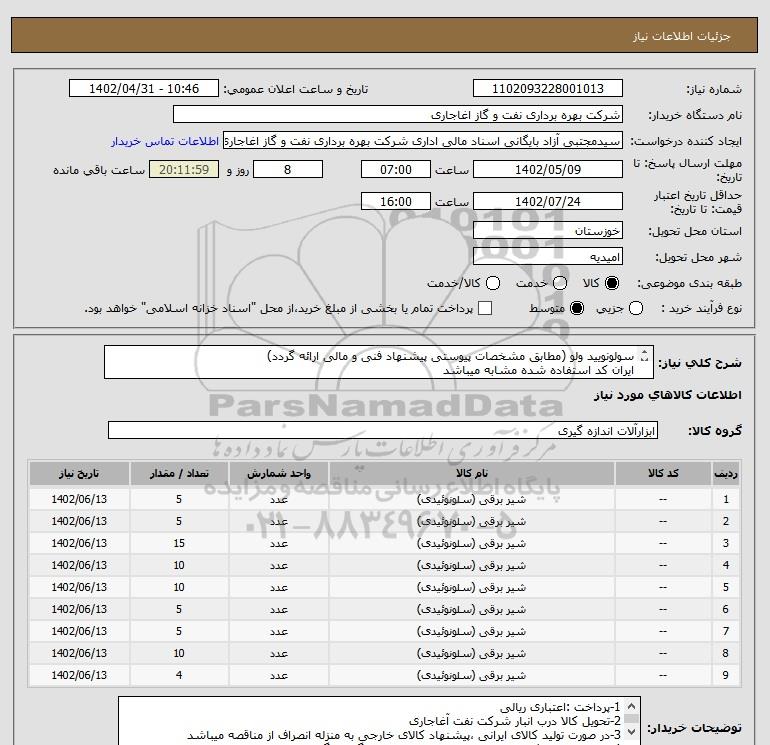Click the request creator name field
The image size is (770, 745).
pyautogui.click(x=423, y=141)
